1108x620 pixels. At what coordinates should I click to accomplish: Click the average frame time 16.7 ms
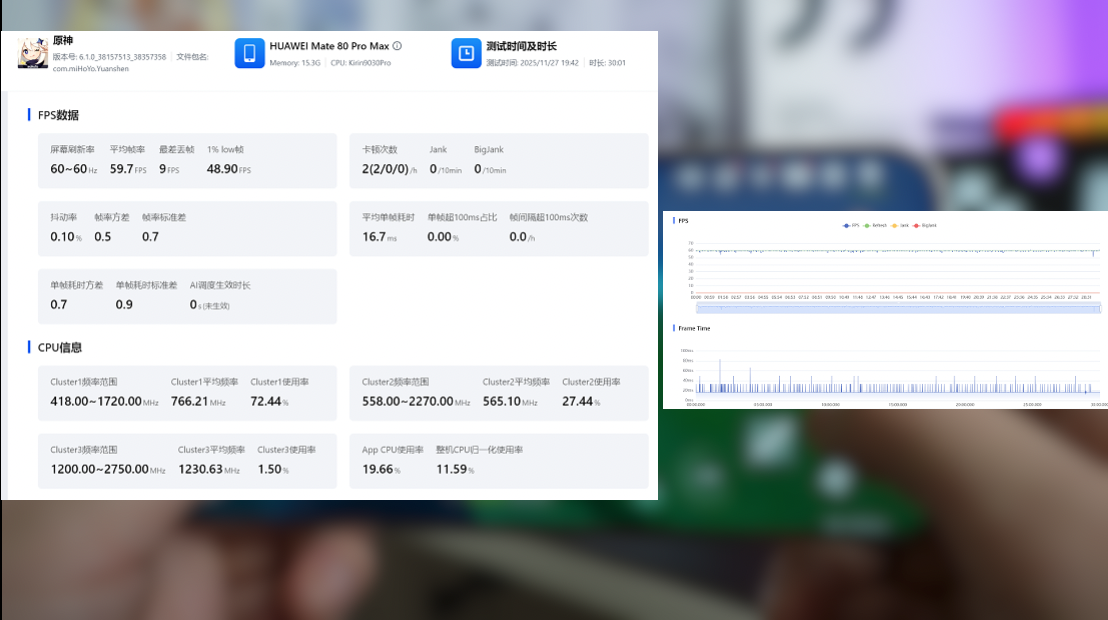pos(379,237)
